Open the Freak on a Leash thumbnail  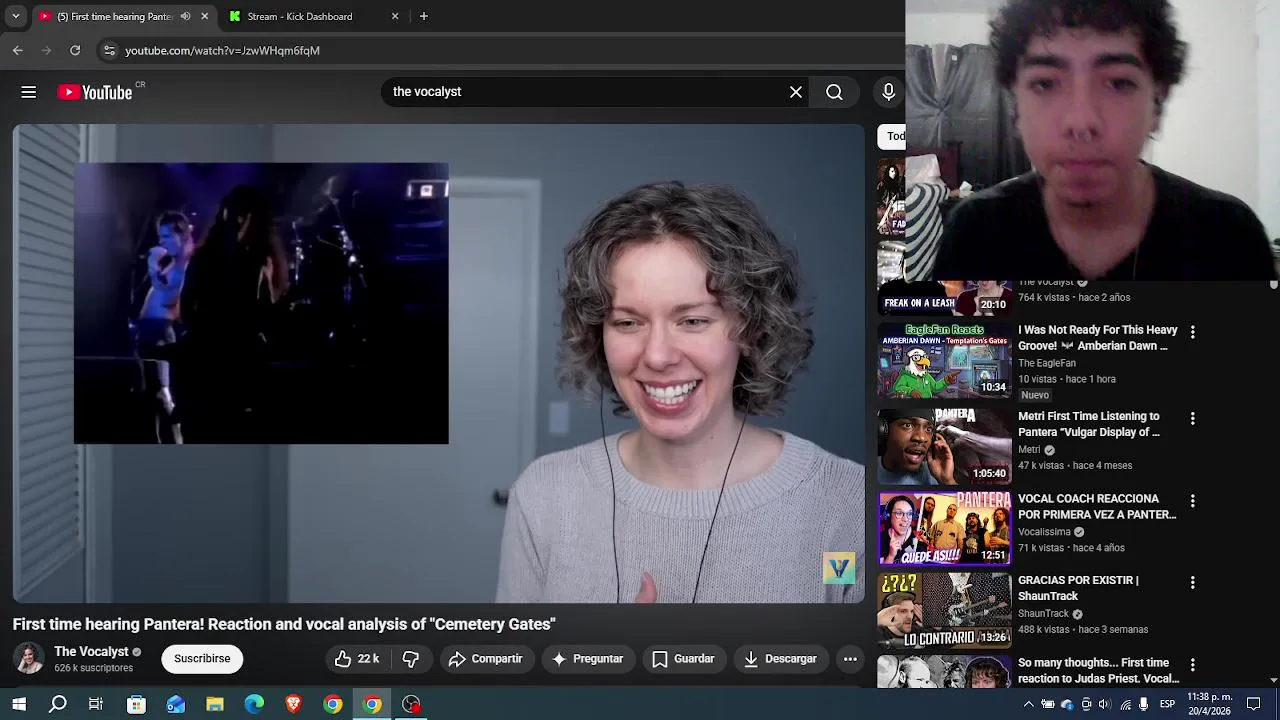point(944,298)
